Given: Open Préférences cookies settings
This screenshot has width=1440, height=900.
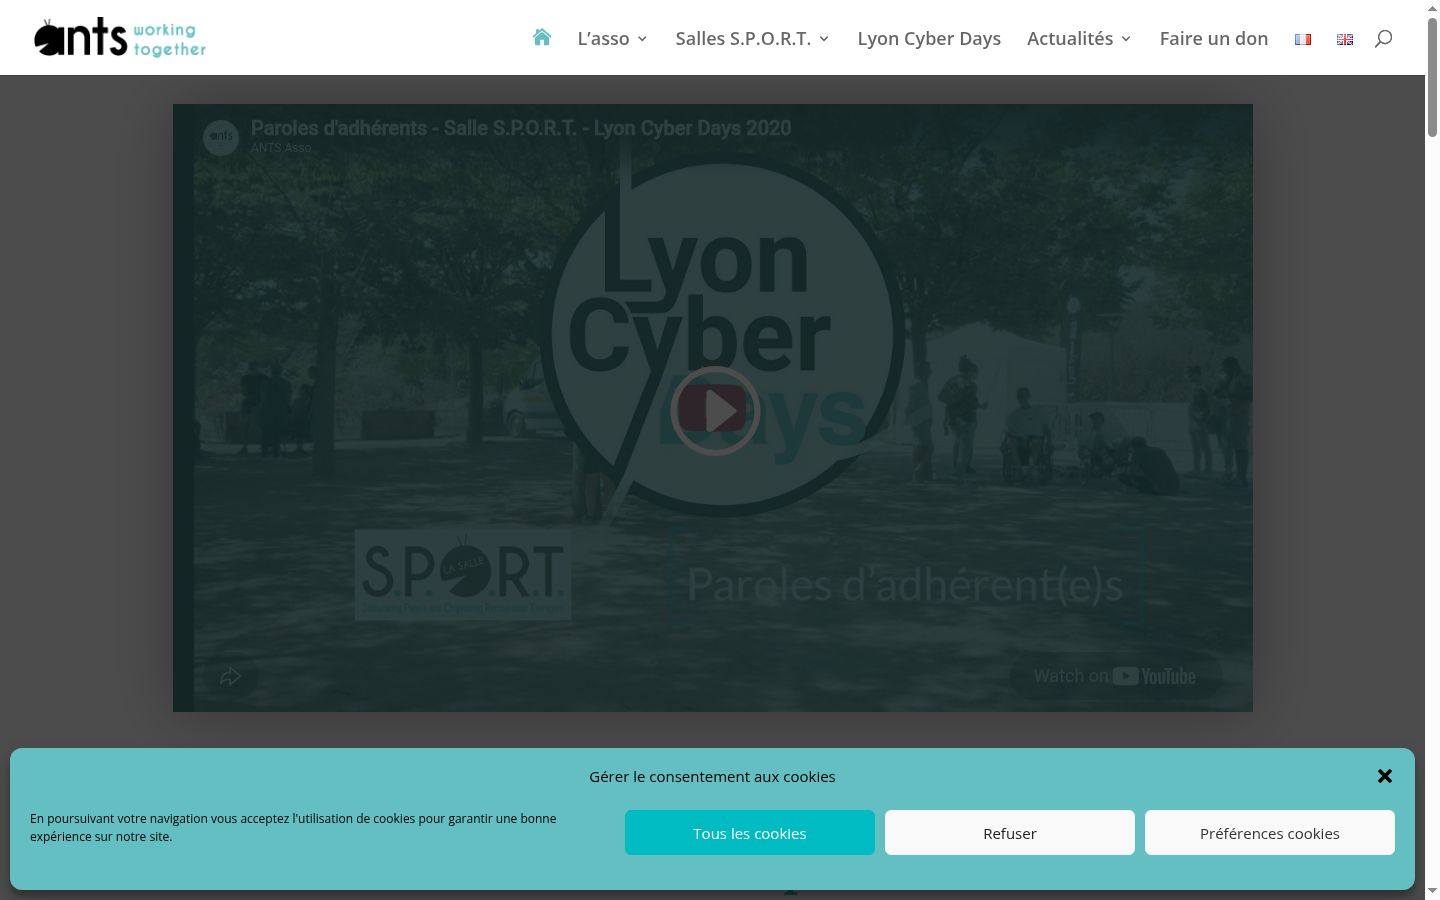Looking at the screenshot, I should click(1270, 833).
